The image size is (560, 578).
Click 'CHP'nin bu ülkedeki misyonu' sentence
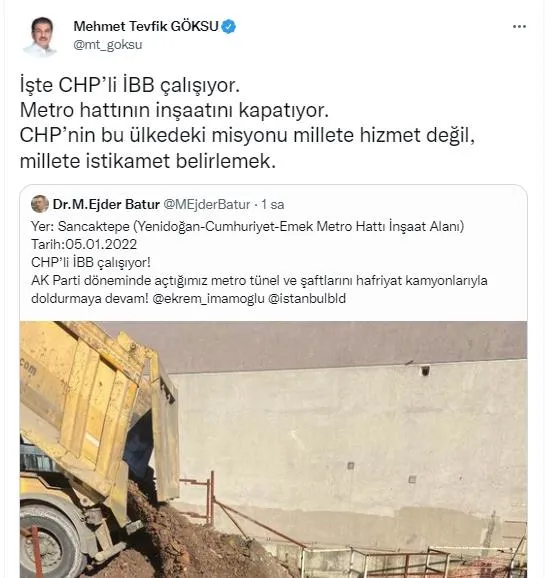click(x=153, y=135)
